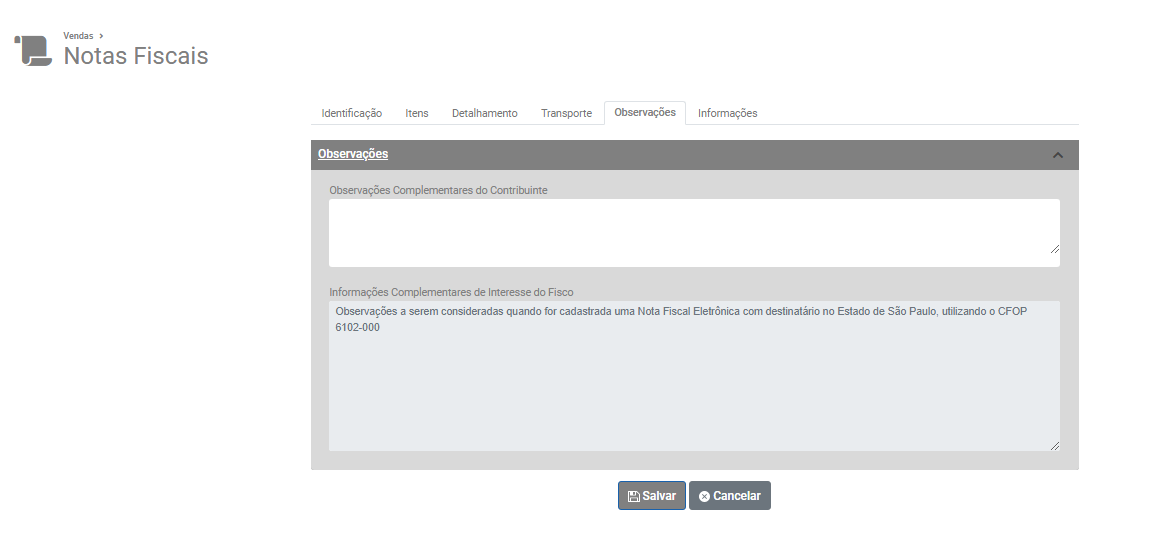This screenshot has height=542, width=1176.
Task: Click the Notas Fiscais page title
Action: [x=136, y=55]
